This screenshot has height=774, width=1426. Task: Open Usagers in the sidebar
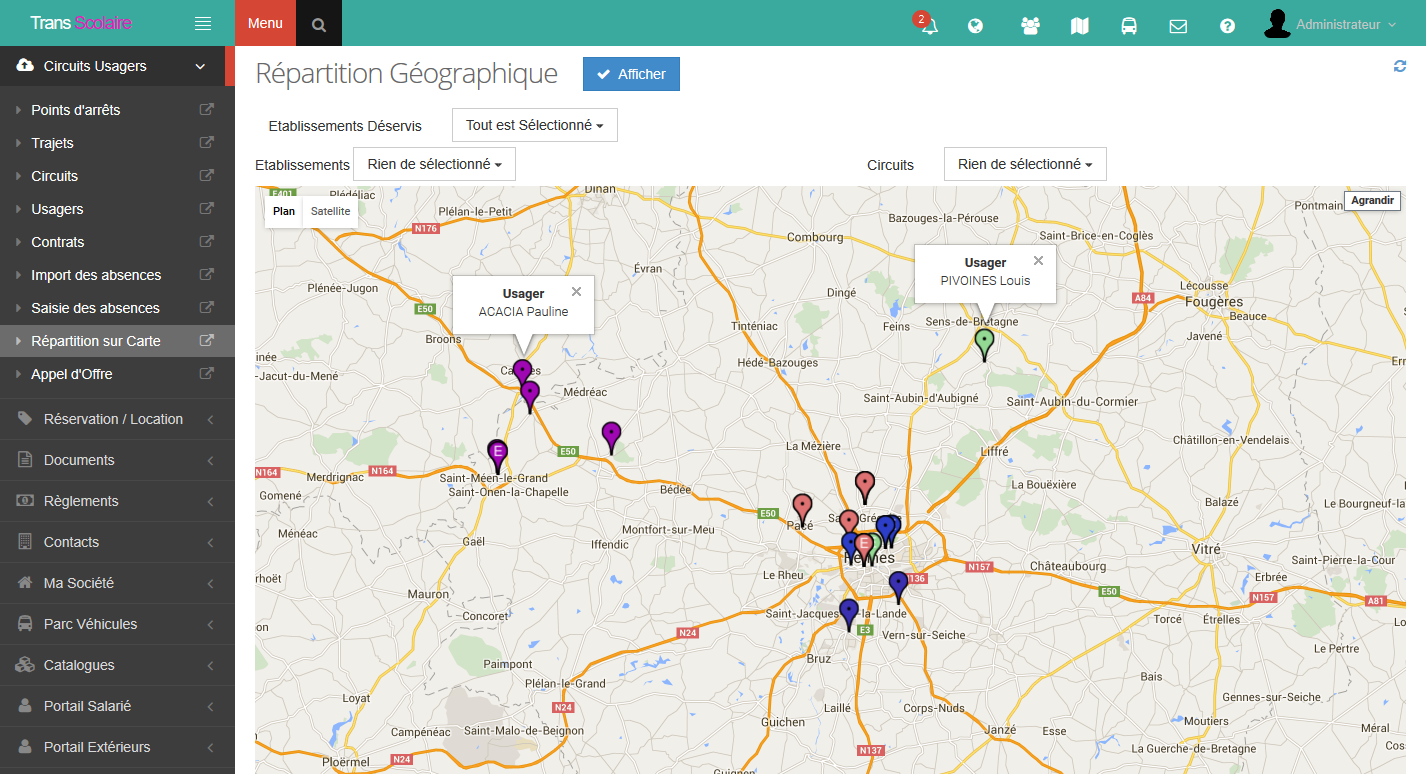tap(57, 209)
